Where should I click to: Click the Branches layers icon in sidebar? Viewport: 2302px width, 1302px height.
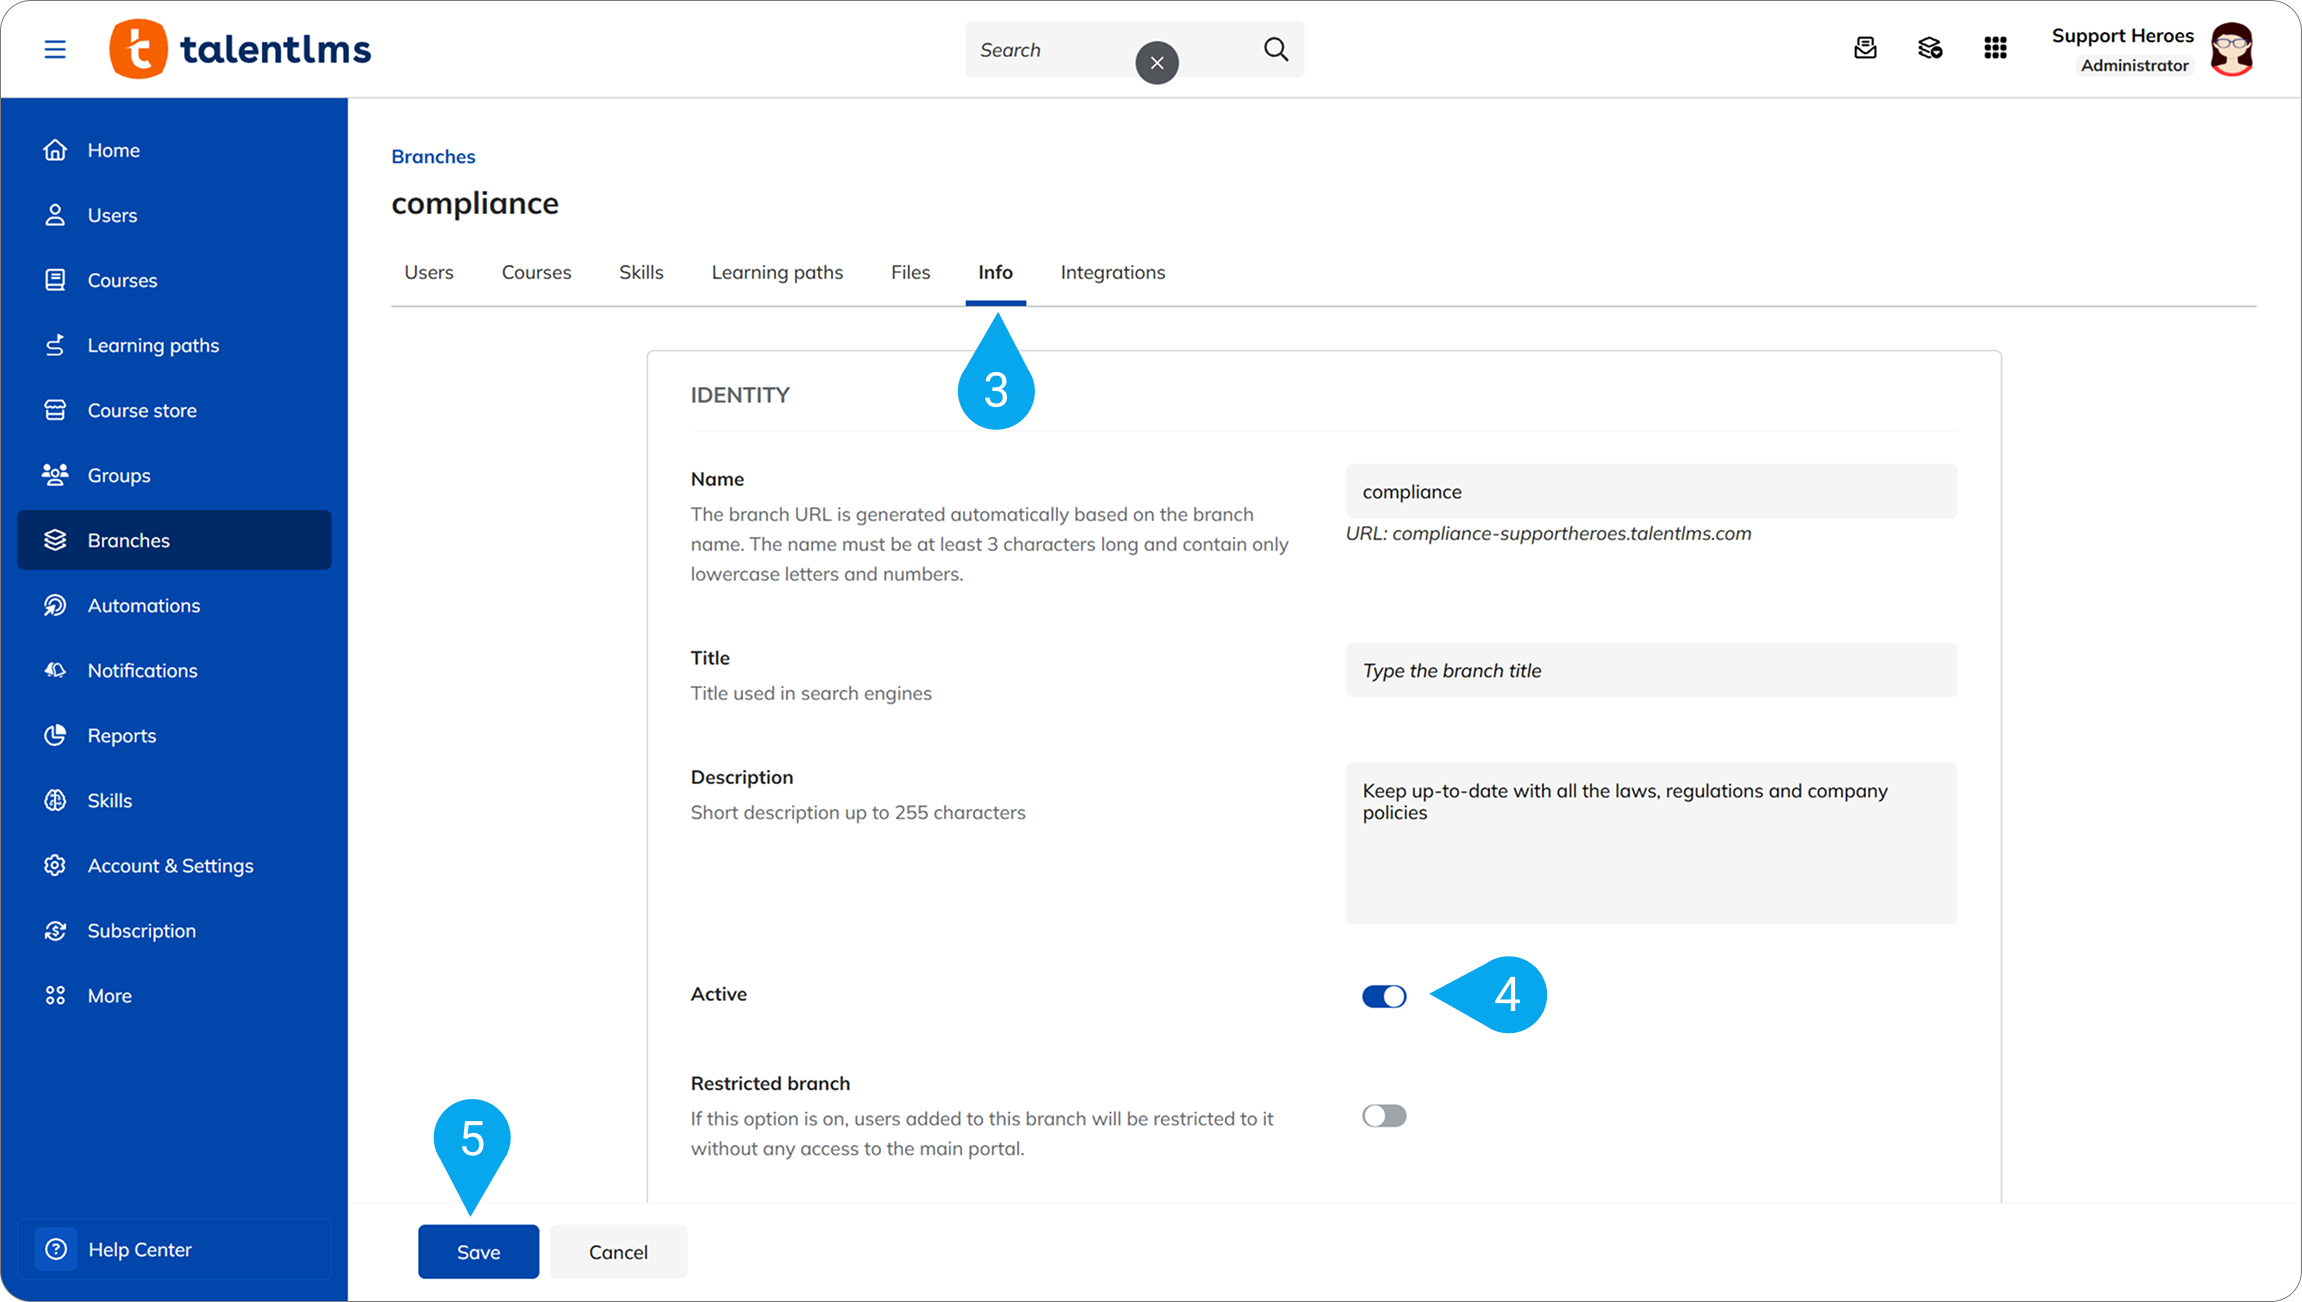[x=55, y=540]
